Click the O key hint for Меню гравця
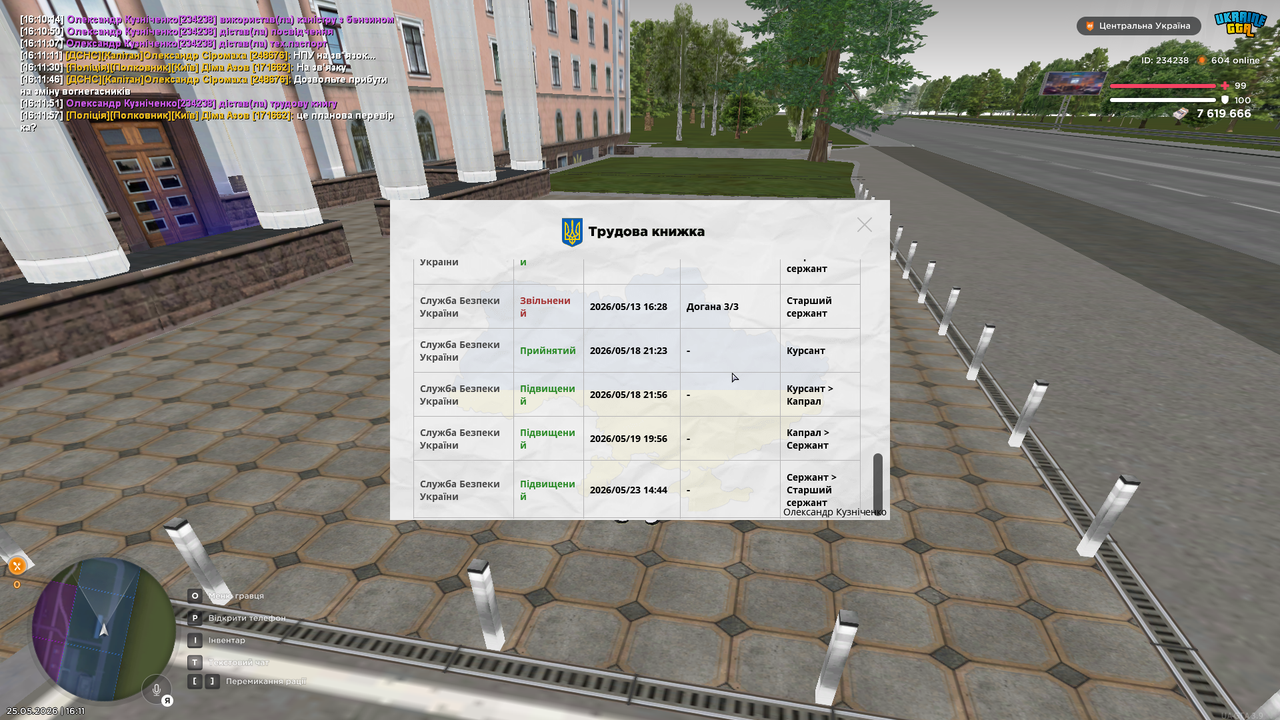The image size is (1280, 720). point(196,596)
